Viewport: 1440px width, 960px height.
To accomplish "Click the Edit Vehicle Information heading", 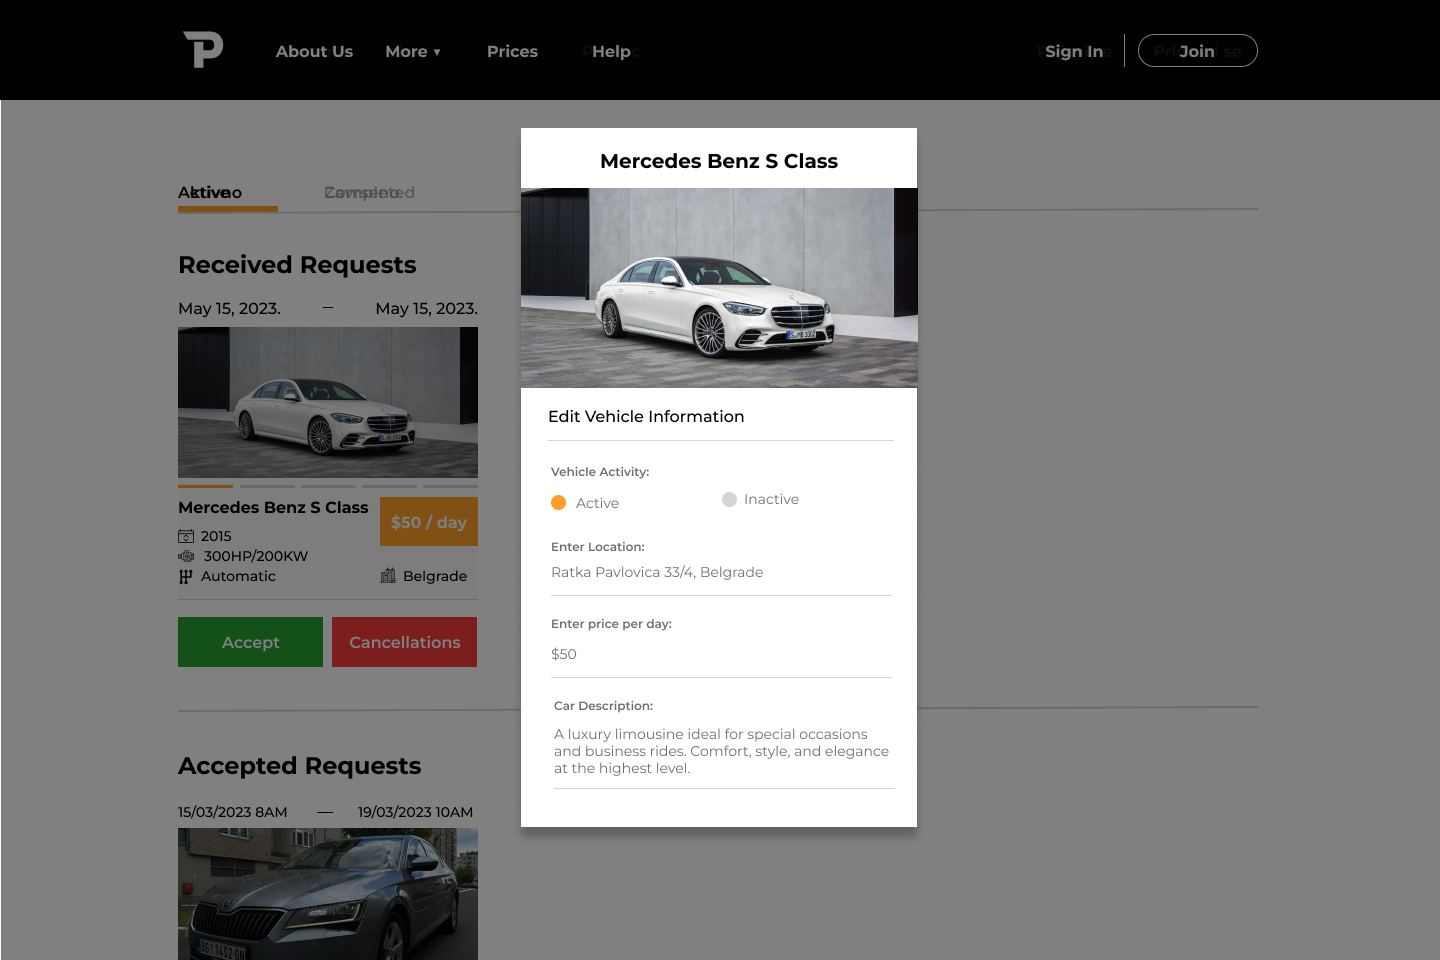I will click(x=646, y=416).
